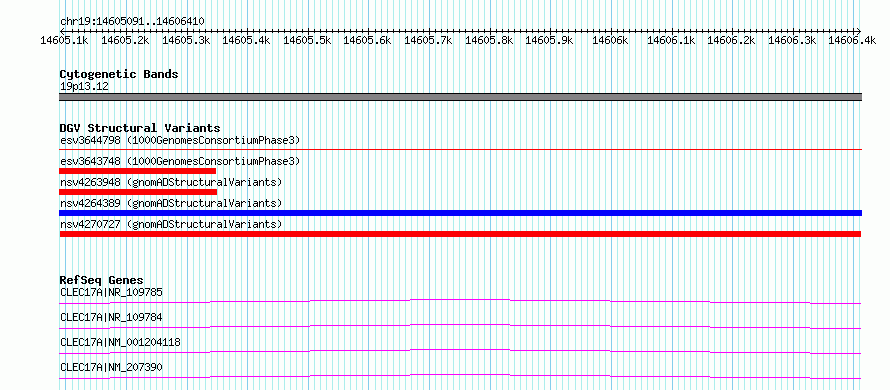Click the CLEC17A|NR_109784 transcript label

coord(111,317)
